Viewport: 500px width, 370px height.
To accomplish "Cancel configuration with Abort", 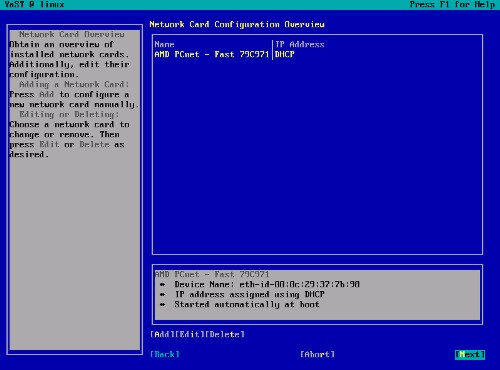I will click(317, 354).
